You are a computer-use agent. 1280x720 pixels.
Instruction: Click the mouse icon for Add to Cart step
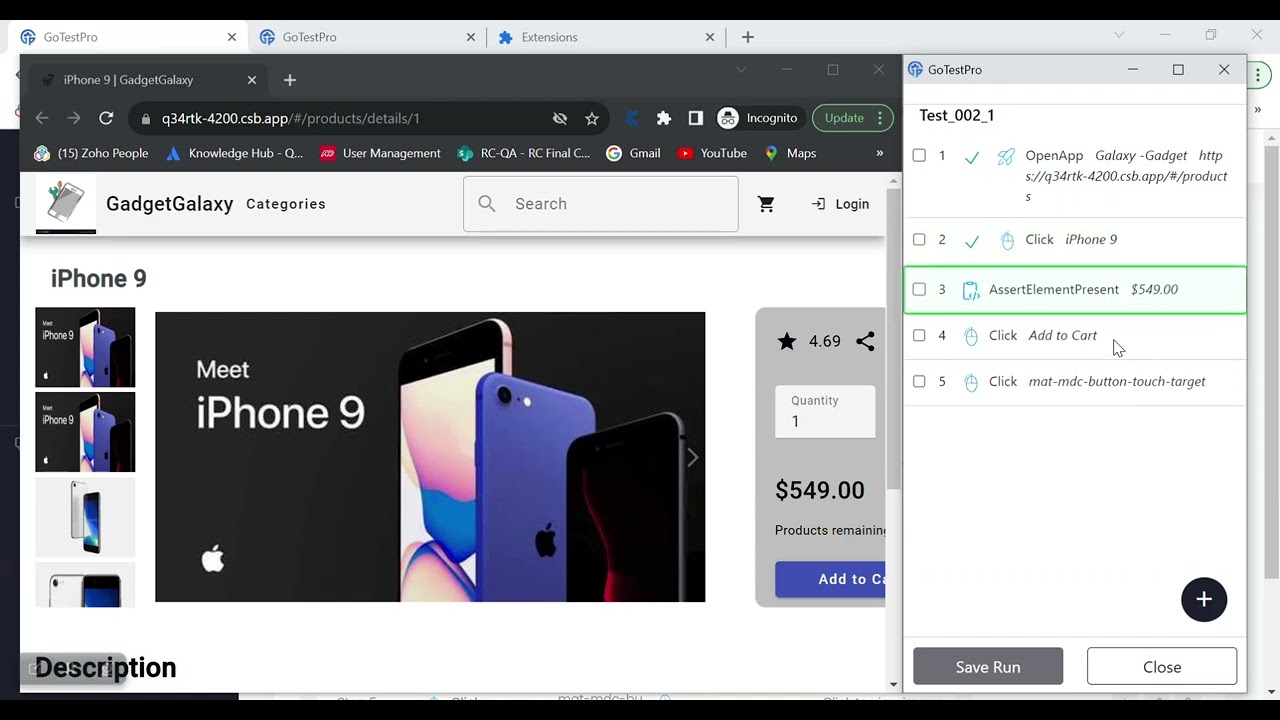[971, 336]
